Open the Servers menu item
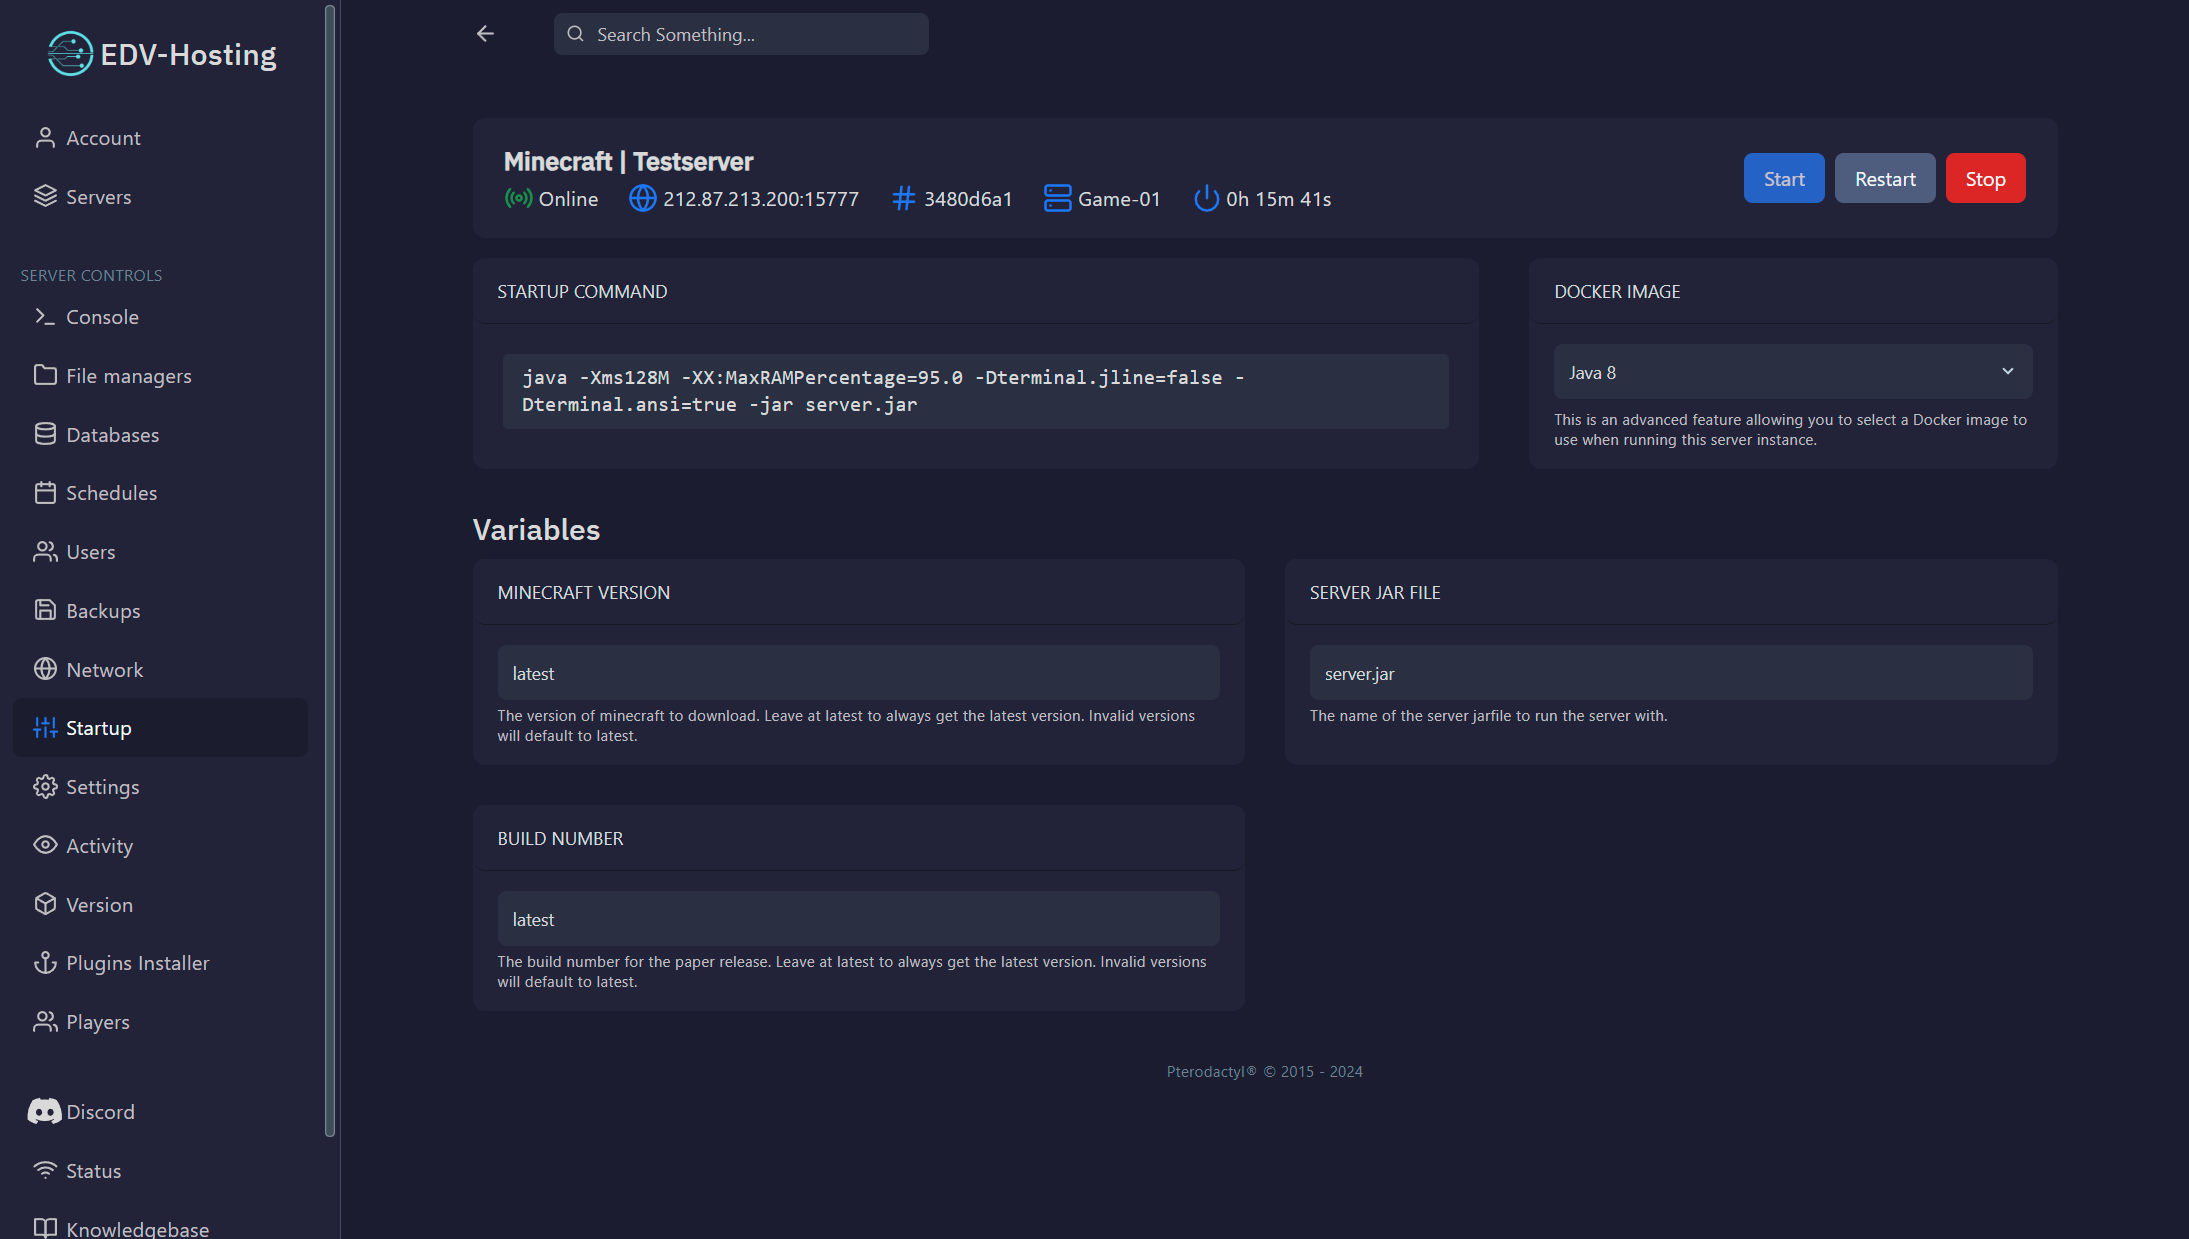The width and height of the screenshot is (2189, 1239). click(x=98, y=197)
